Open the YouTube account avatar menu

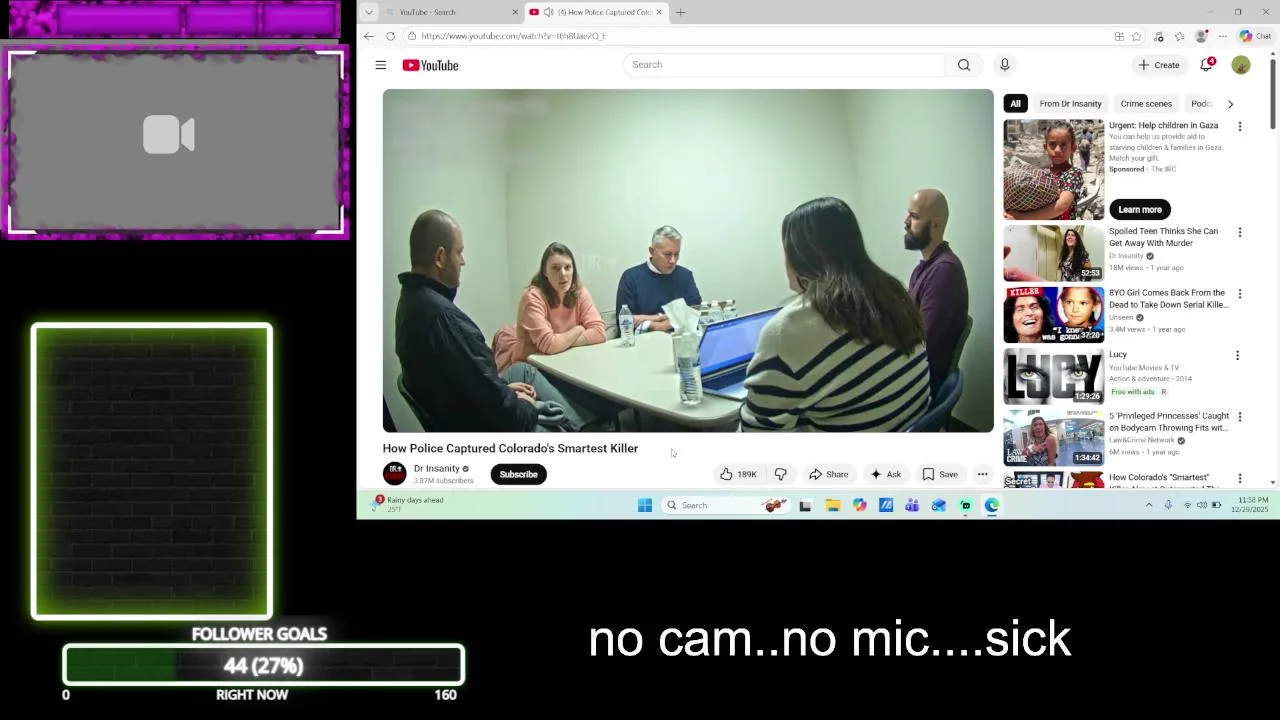tap(1241, 65)
